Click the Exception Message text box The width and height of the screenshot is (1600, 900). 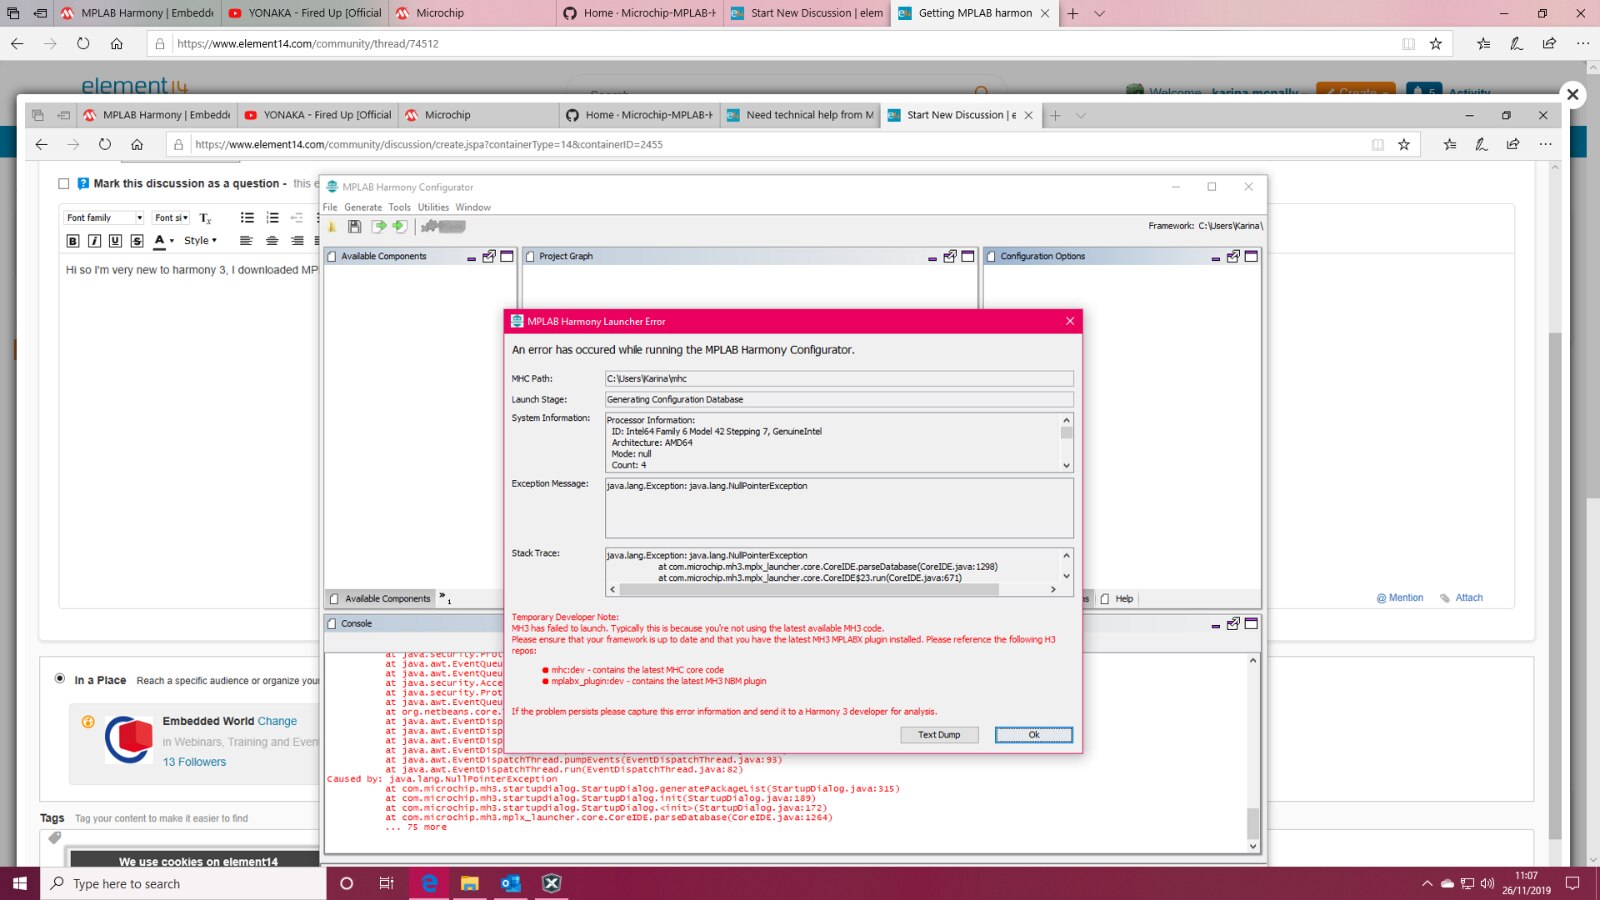point(839,508)
